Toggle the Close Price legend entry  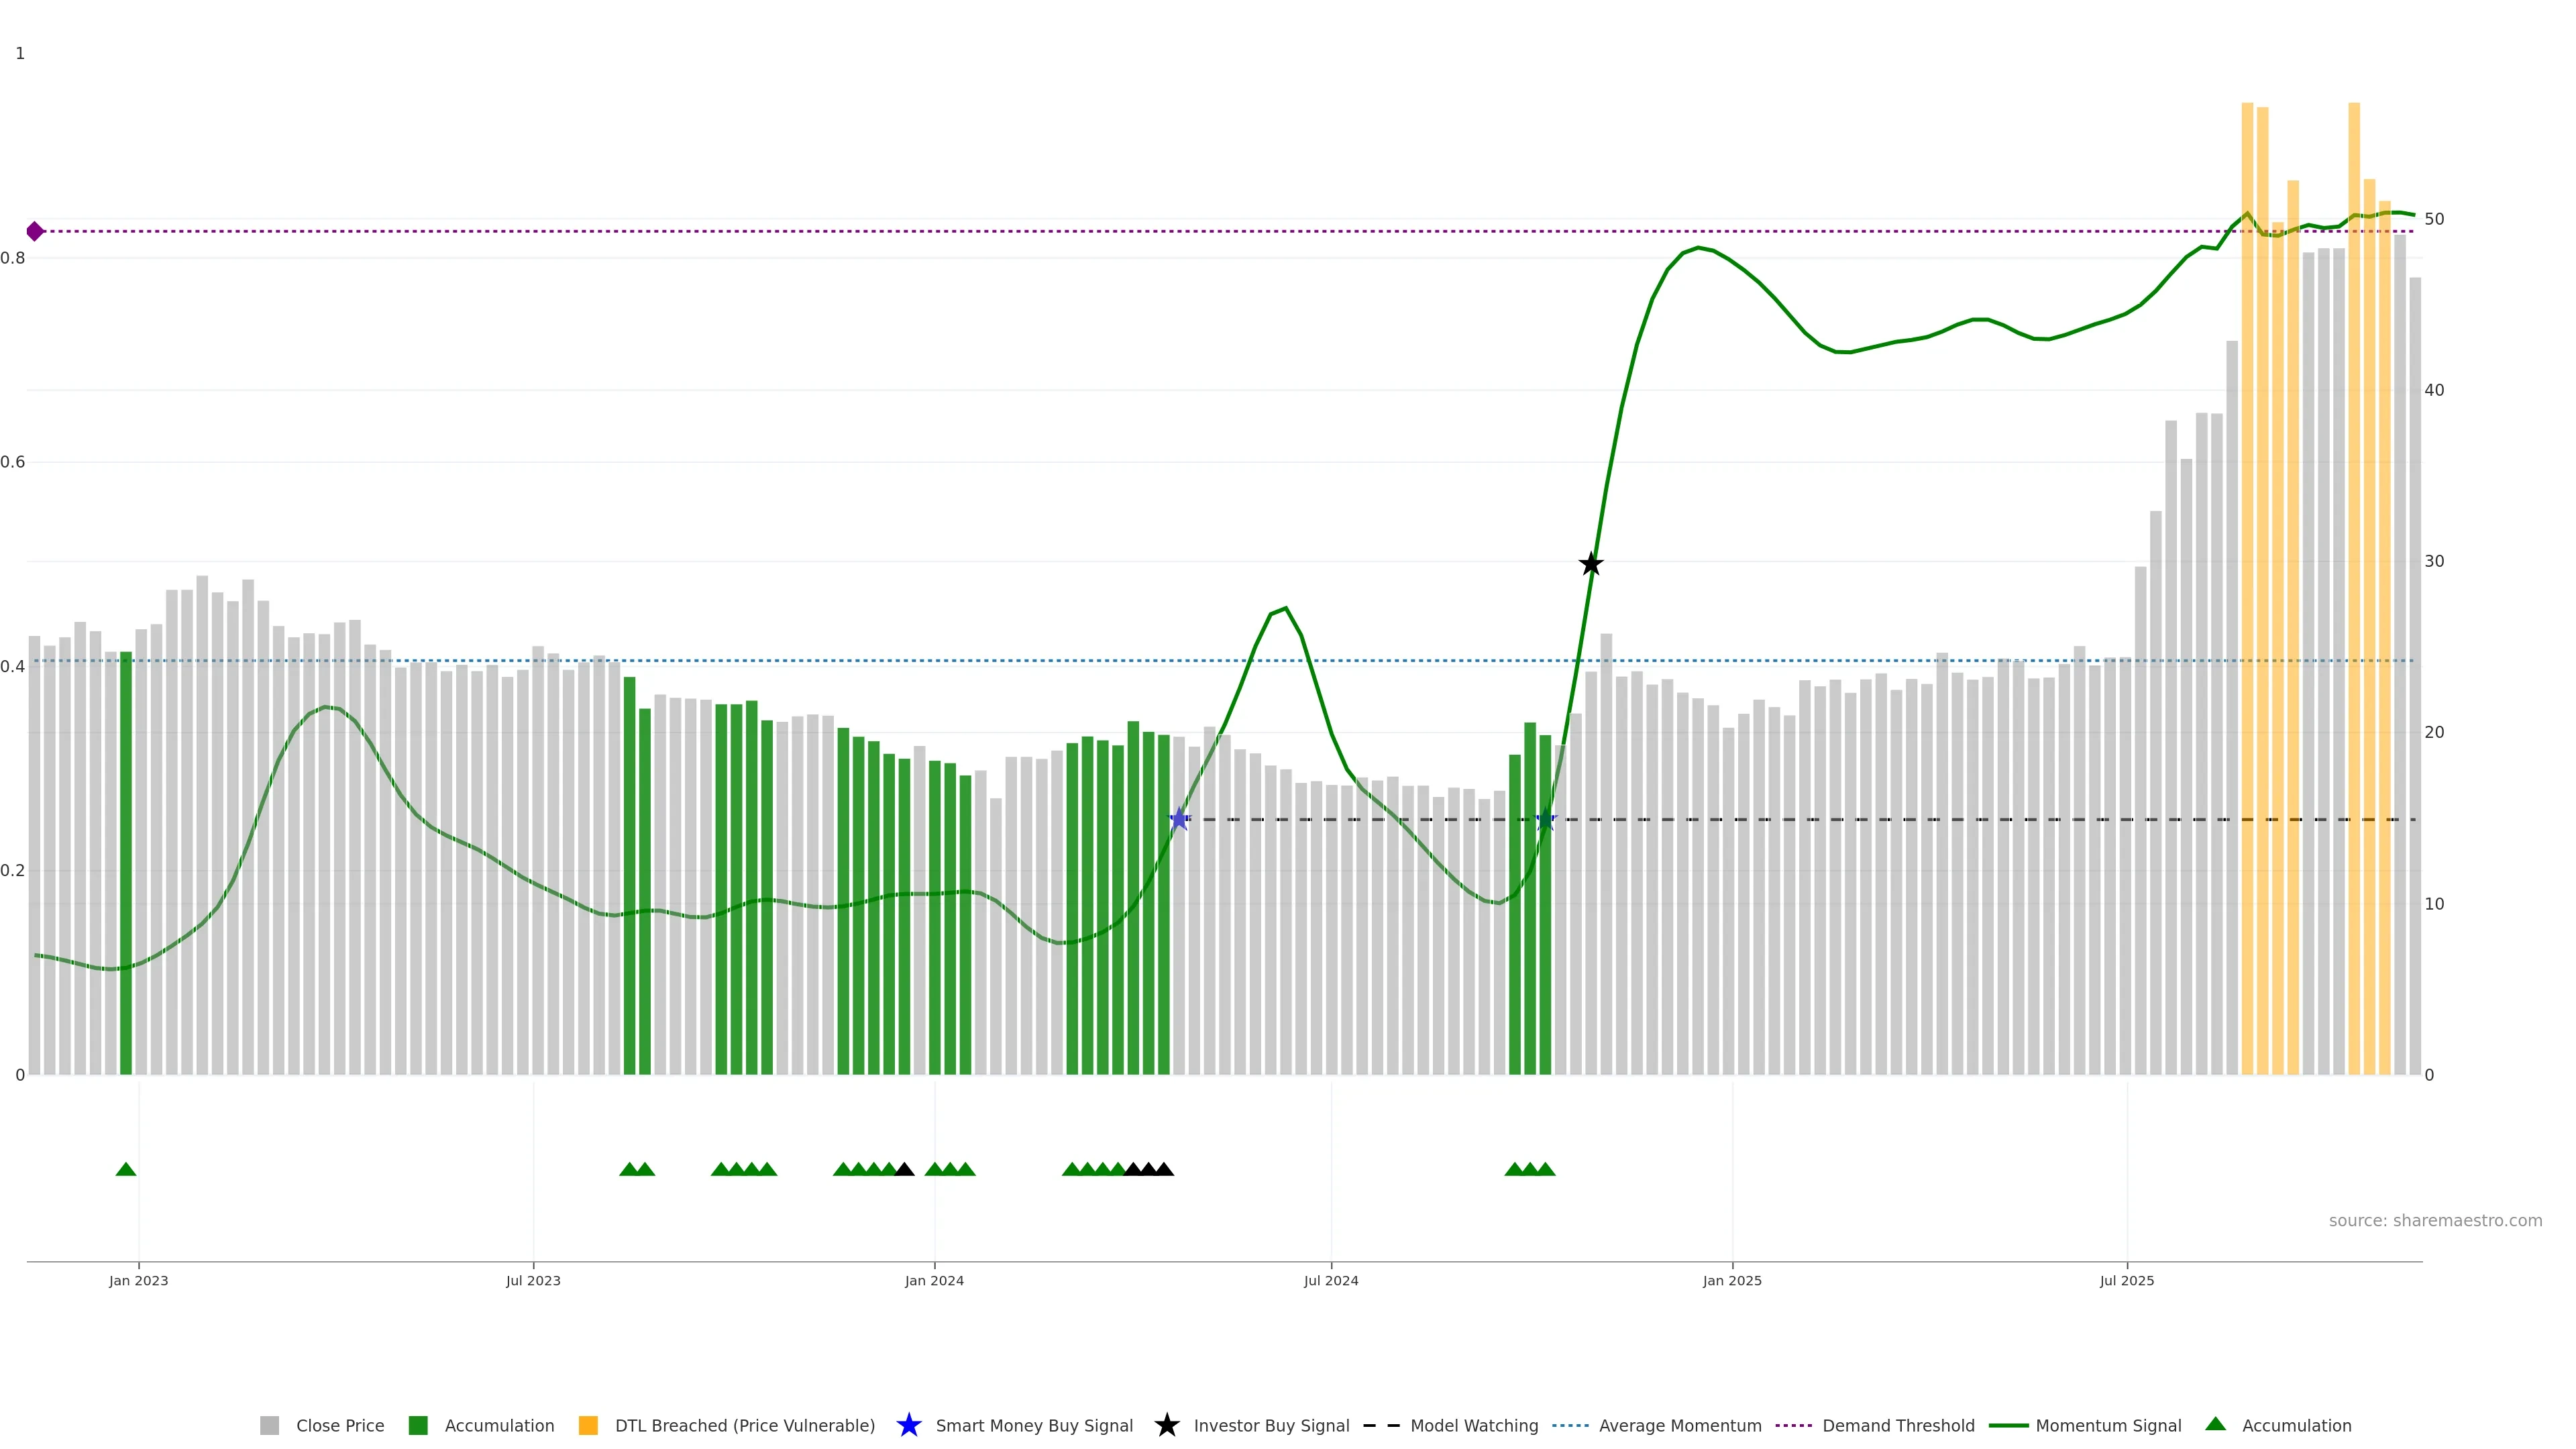[339, 1425]
